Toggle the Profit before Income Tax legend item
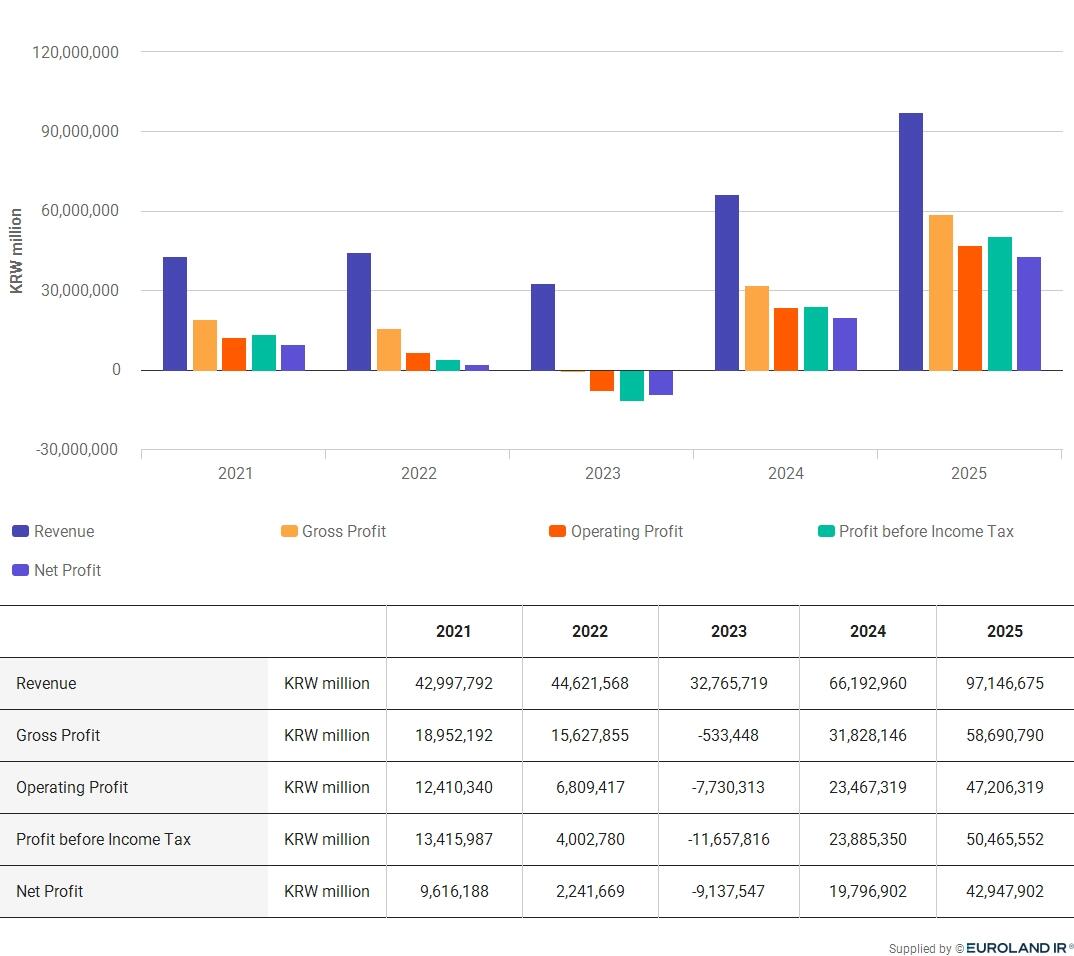The height and width of the screenshot is (956, 1074). (x=916, y=531)
